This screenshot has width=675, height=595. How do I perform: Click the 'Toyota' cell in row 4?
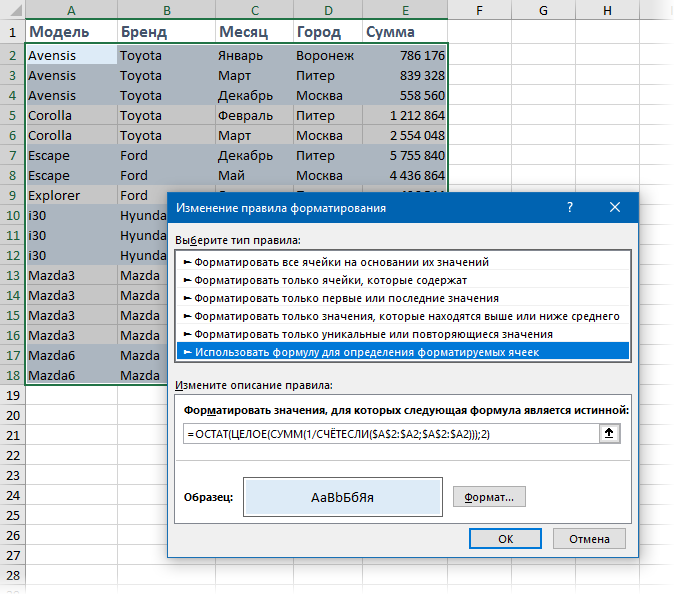[x=167, y=95]
